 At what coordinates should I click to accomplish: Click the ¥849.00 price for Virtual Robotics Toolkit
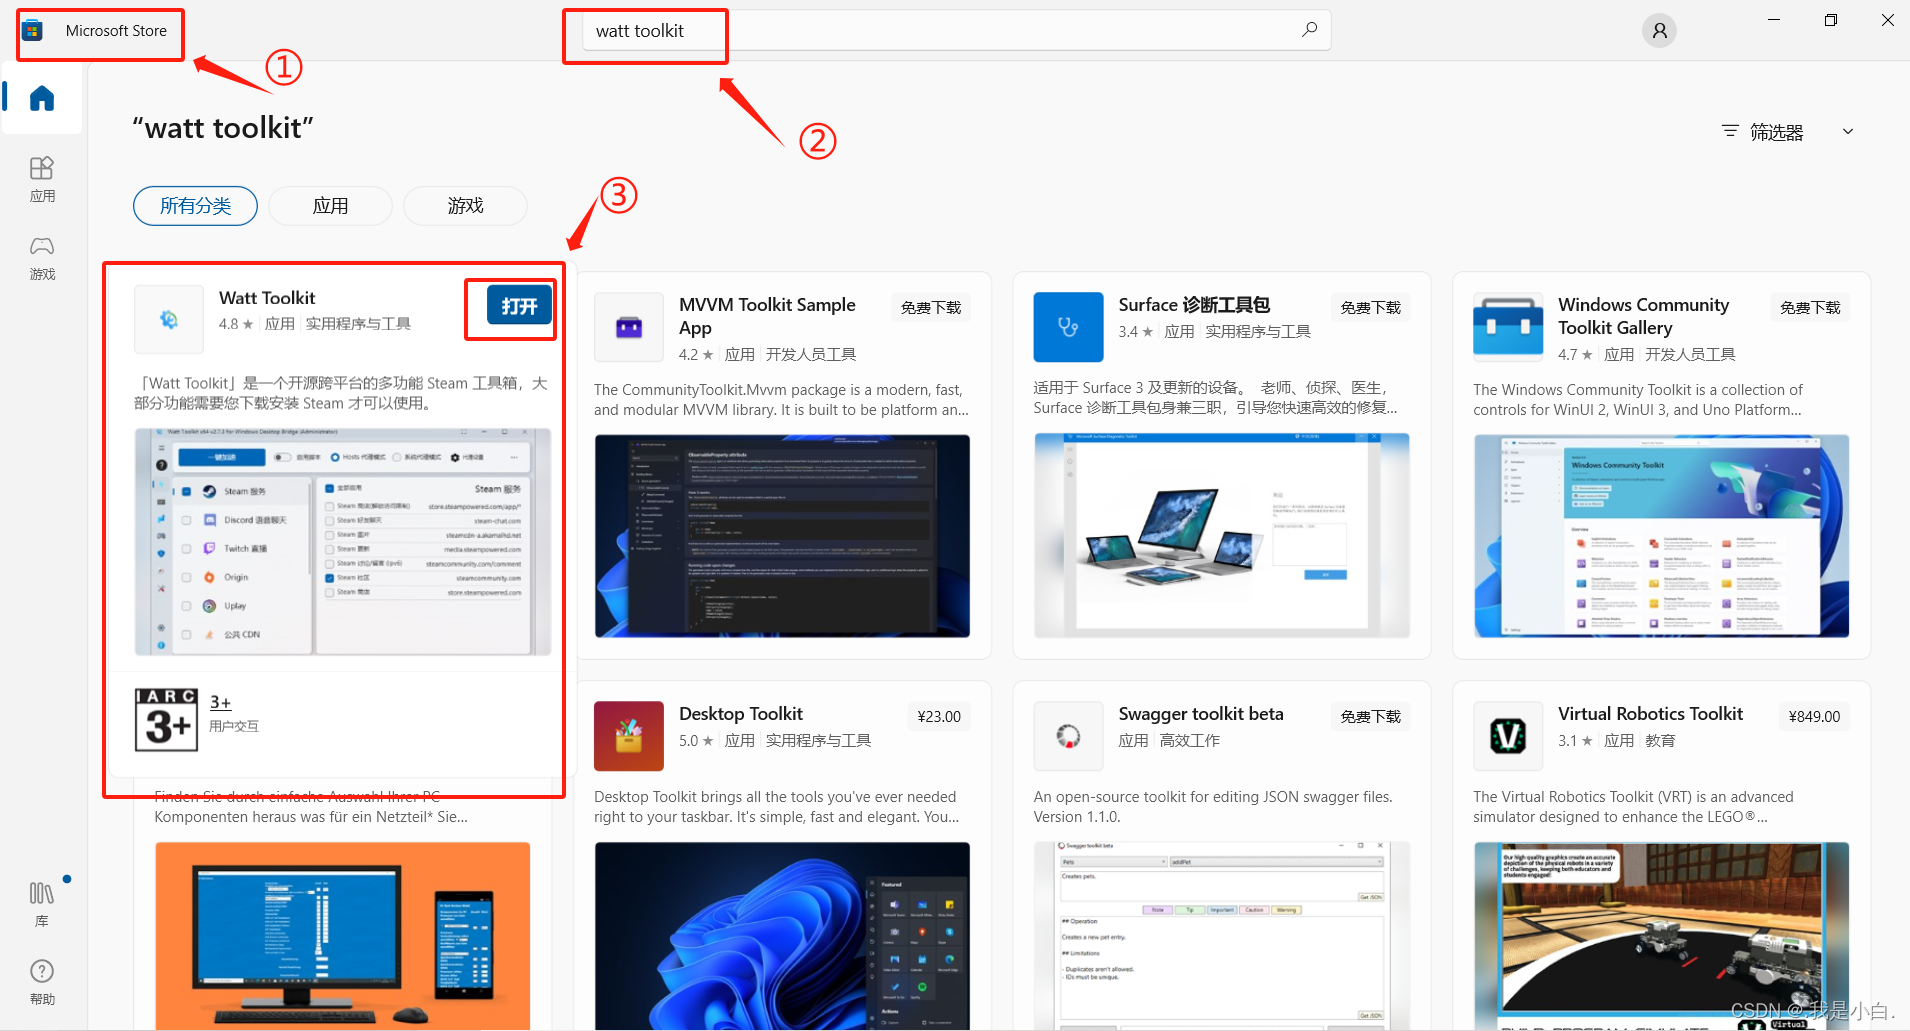click(x=1814, y=717)
